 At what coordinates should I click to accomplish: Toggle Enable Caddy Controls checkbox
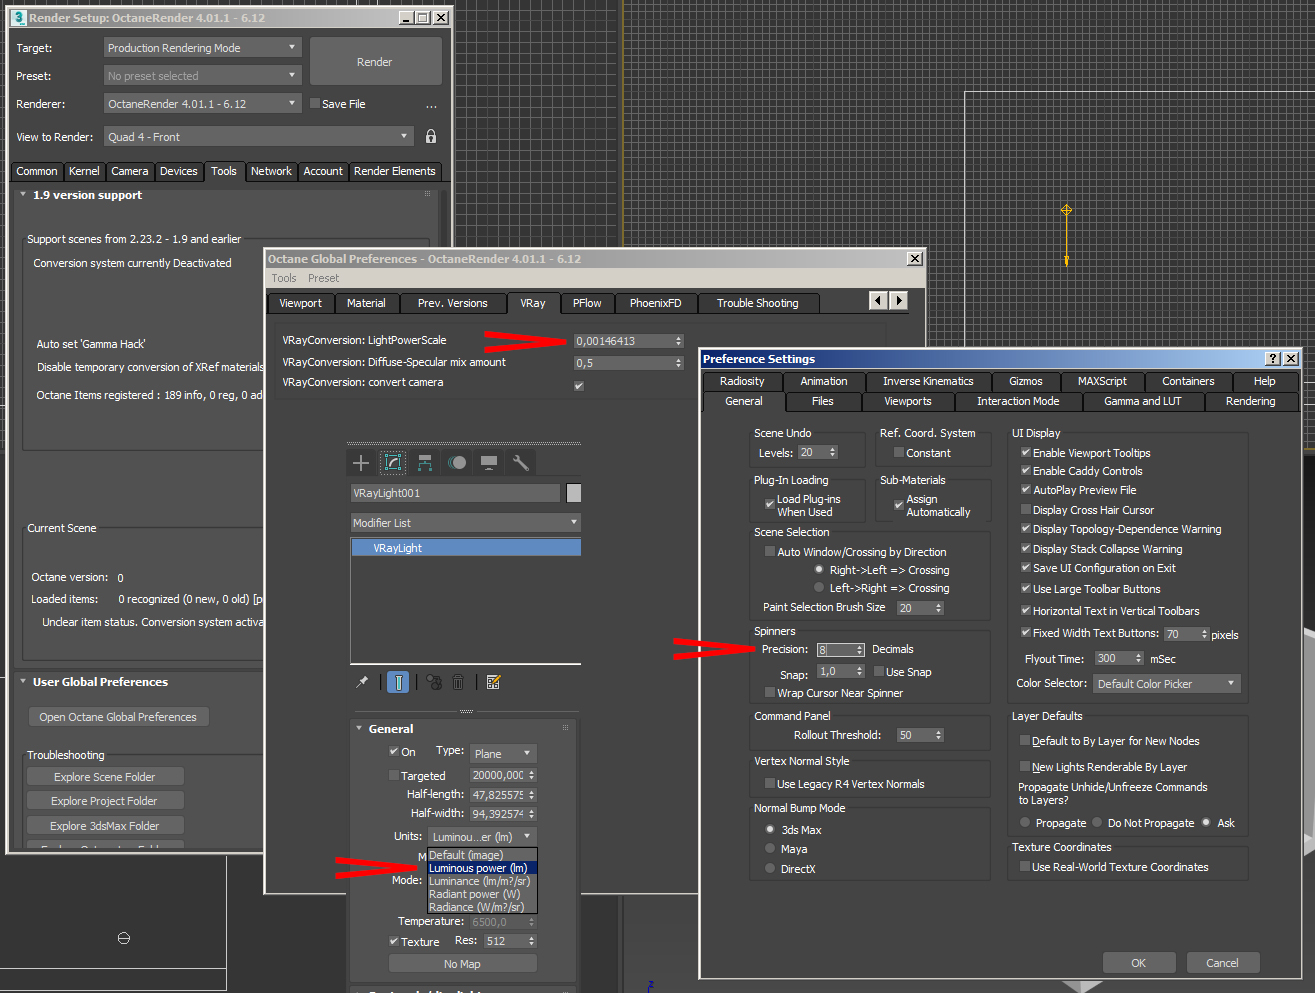coord(1025,470)
